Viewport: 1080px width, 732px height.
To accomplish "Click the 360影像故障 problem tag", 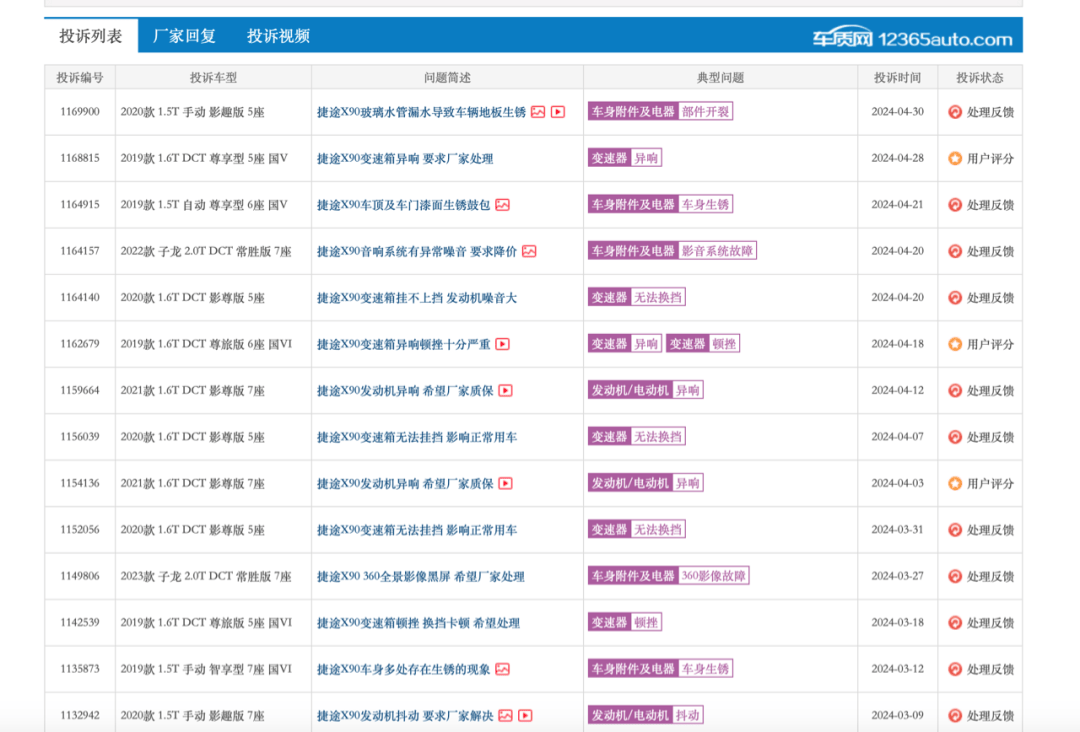I will point(714,576).
